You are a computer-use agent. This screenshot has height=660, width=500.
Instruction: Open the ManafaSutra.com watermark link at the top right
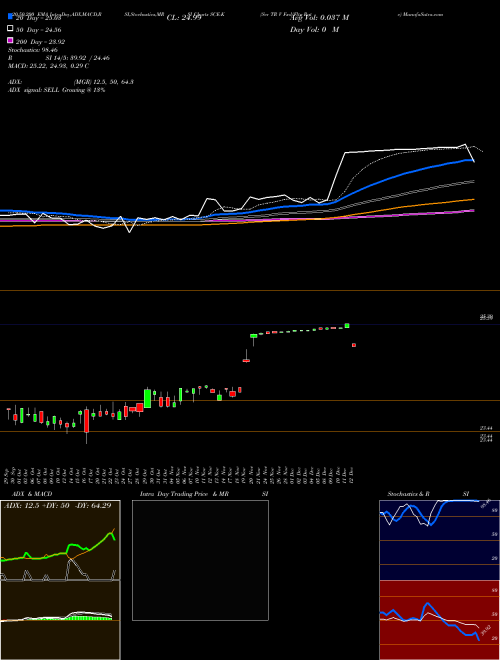point(420,14)
